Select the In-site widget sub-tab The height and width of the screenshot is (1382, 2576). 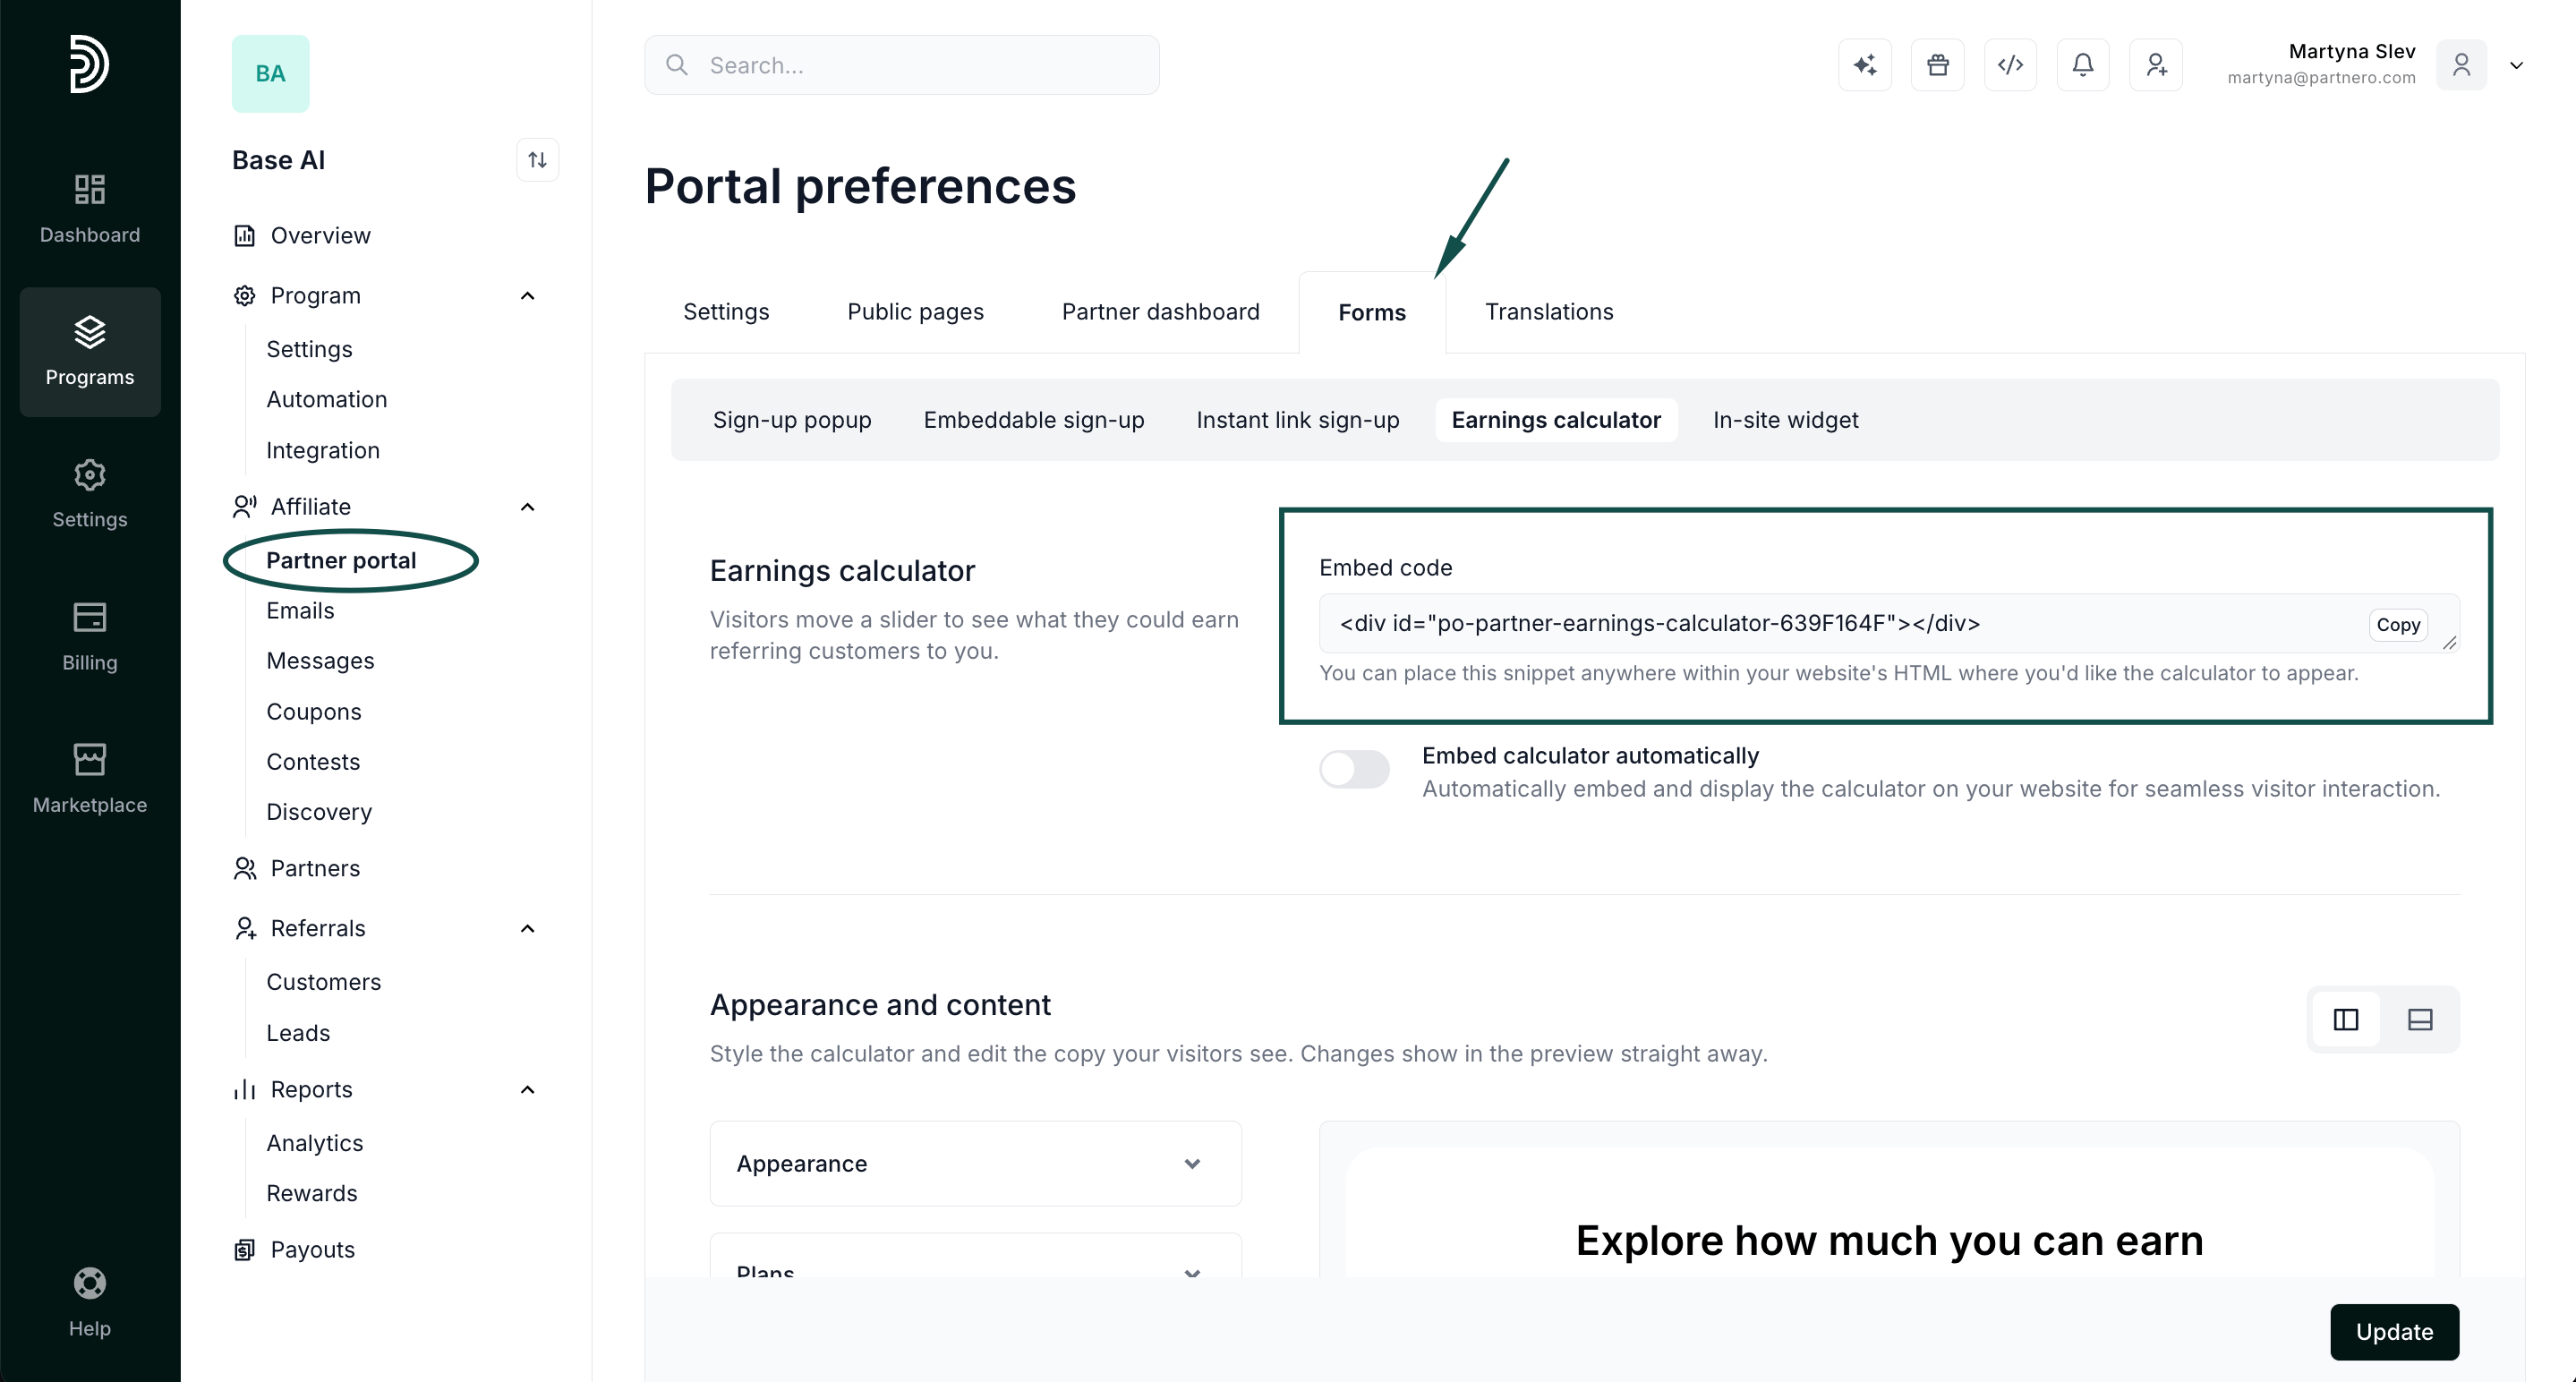click(1785, 420)
